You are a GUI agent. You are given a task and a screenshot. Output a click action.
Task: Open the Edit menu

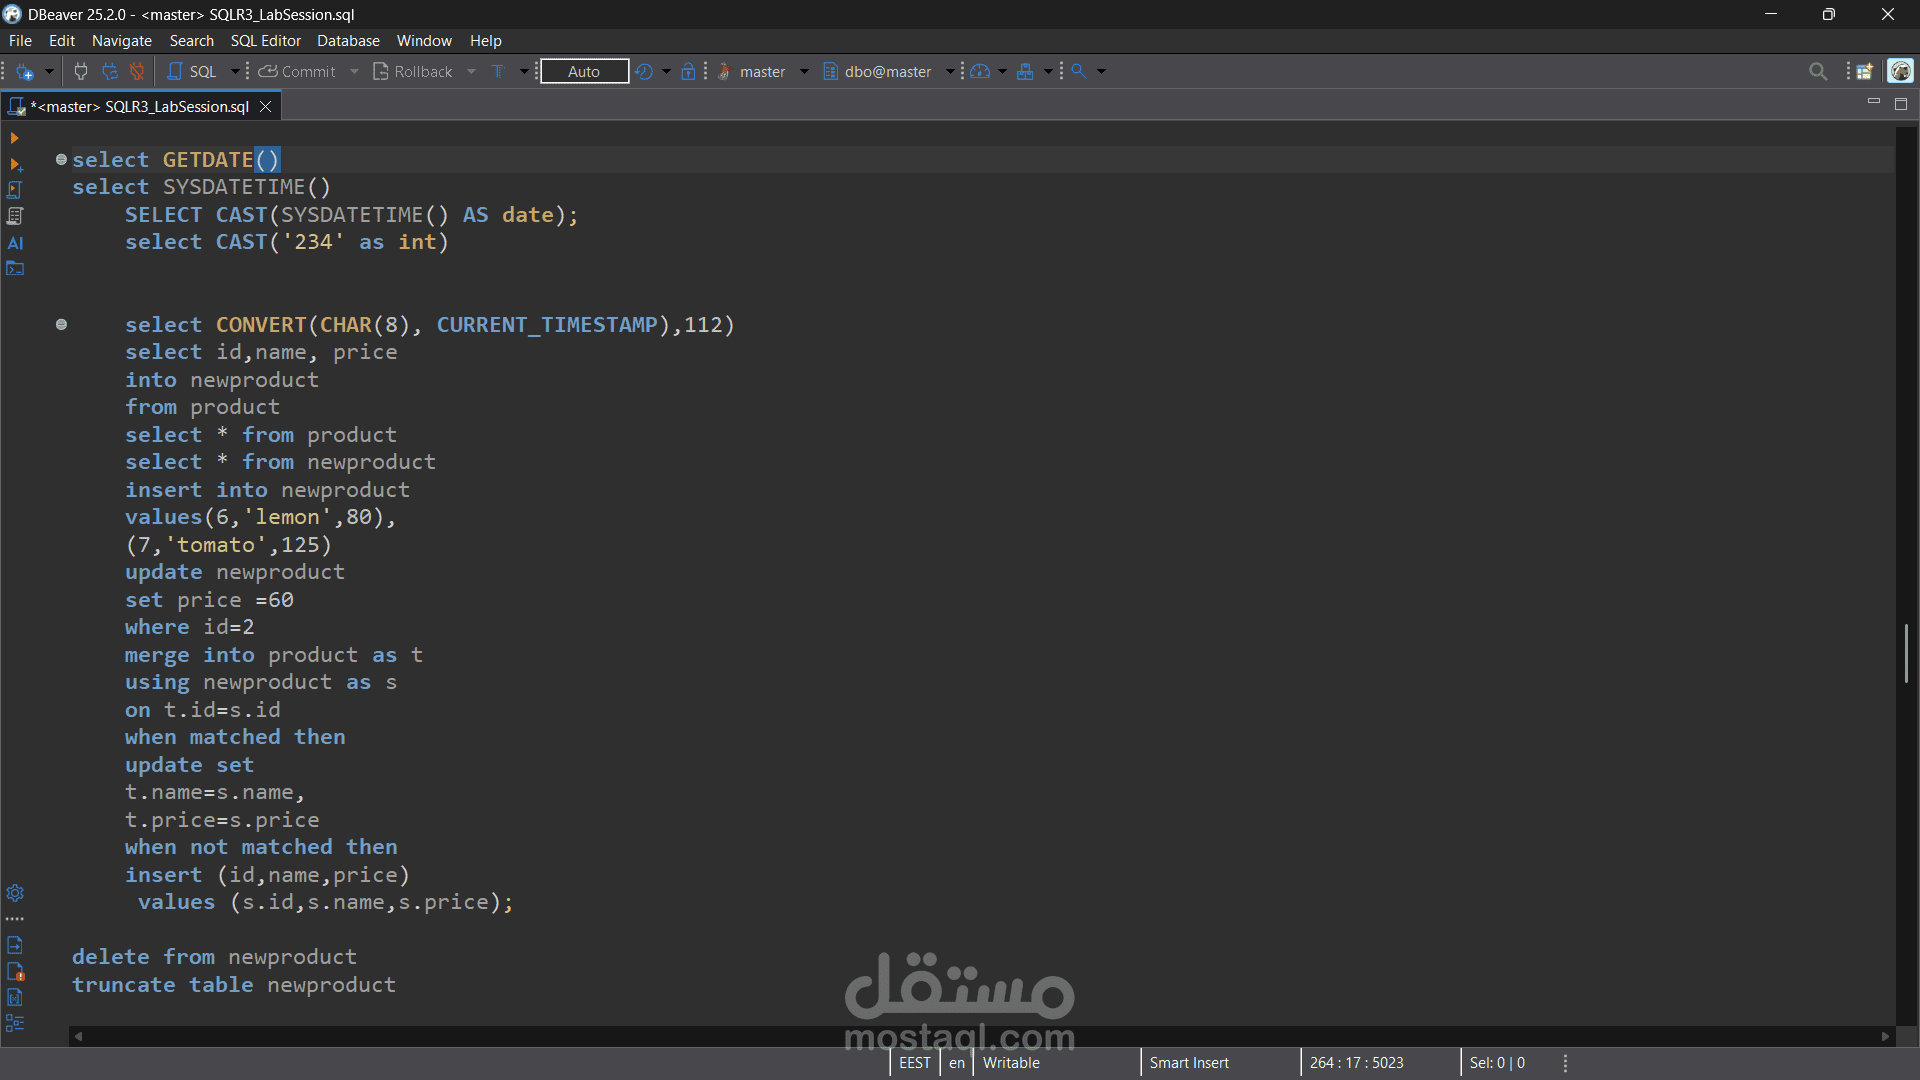pos(62,41)
